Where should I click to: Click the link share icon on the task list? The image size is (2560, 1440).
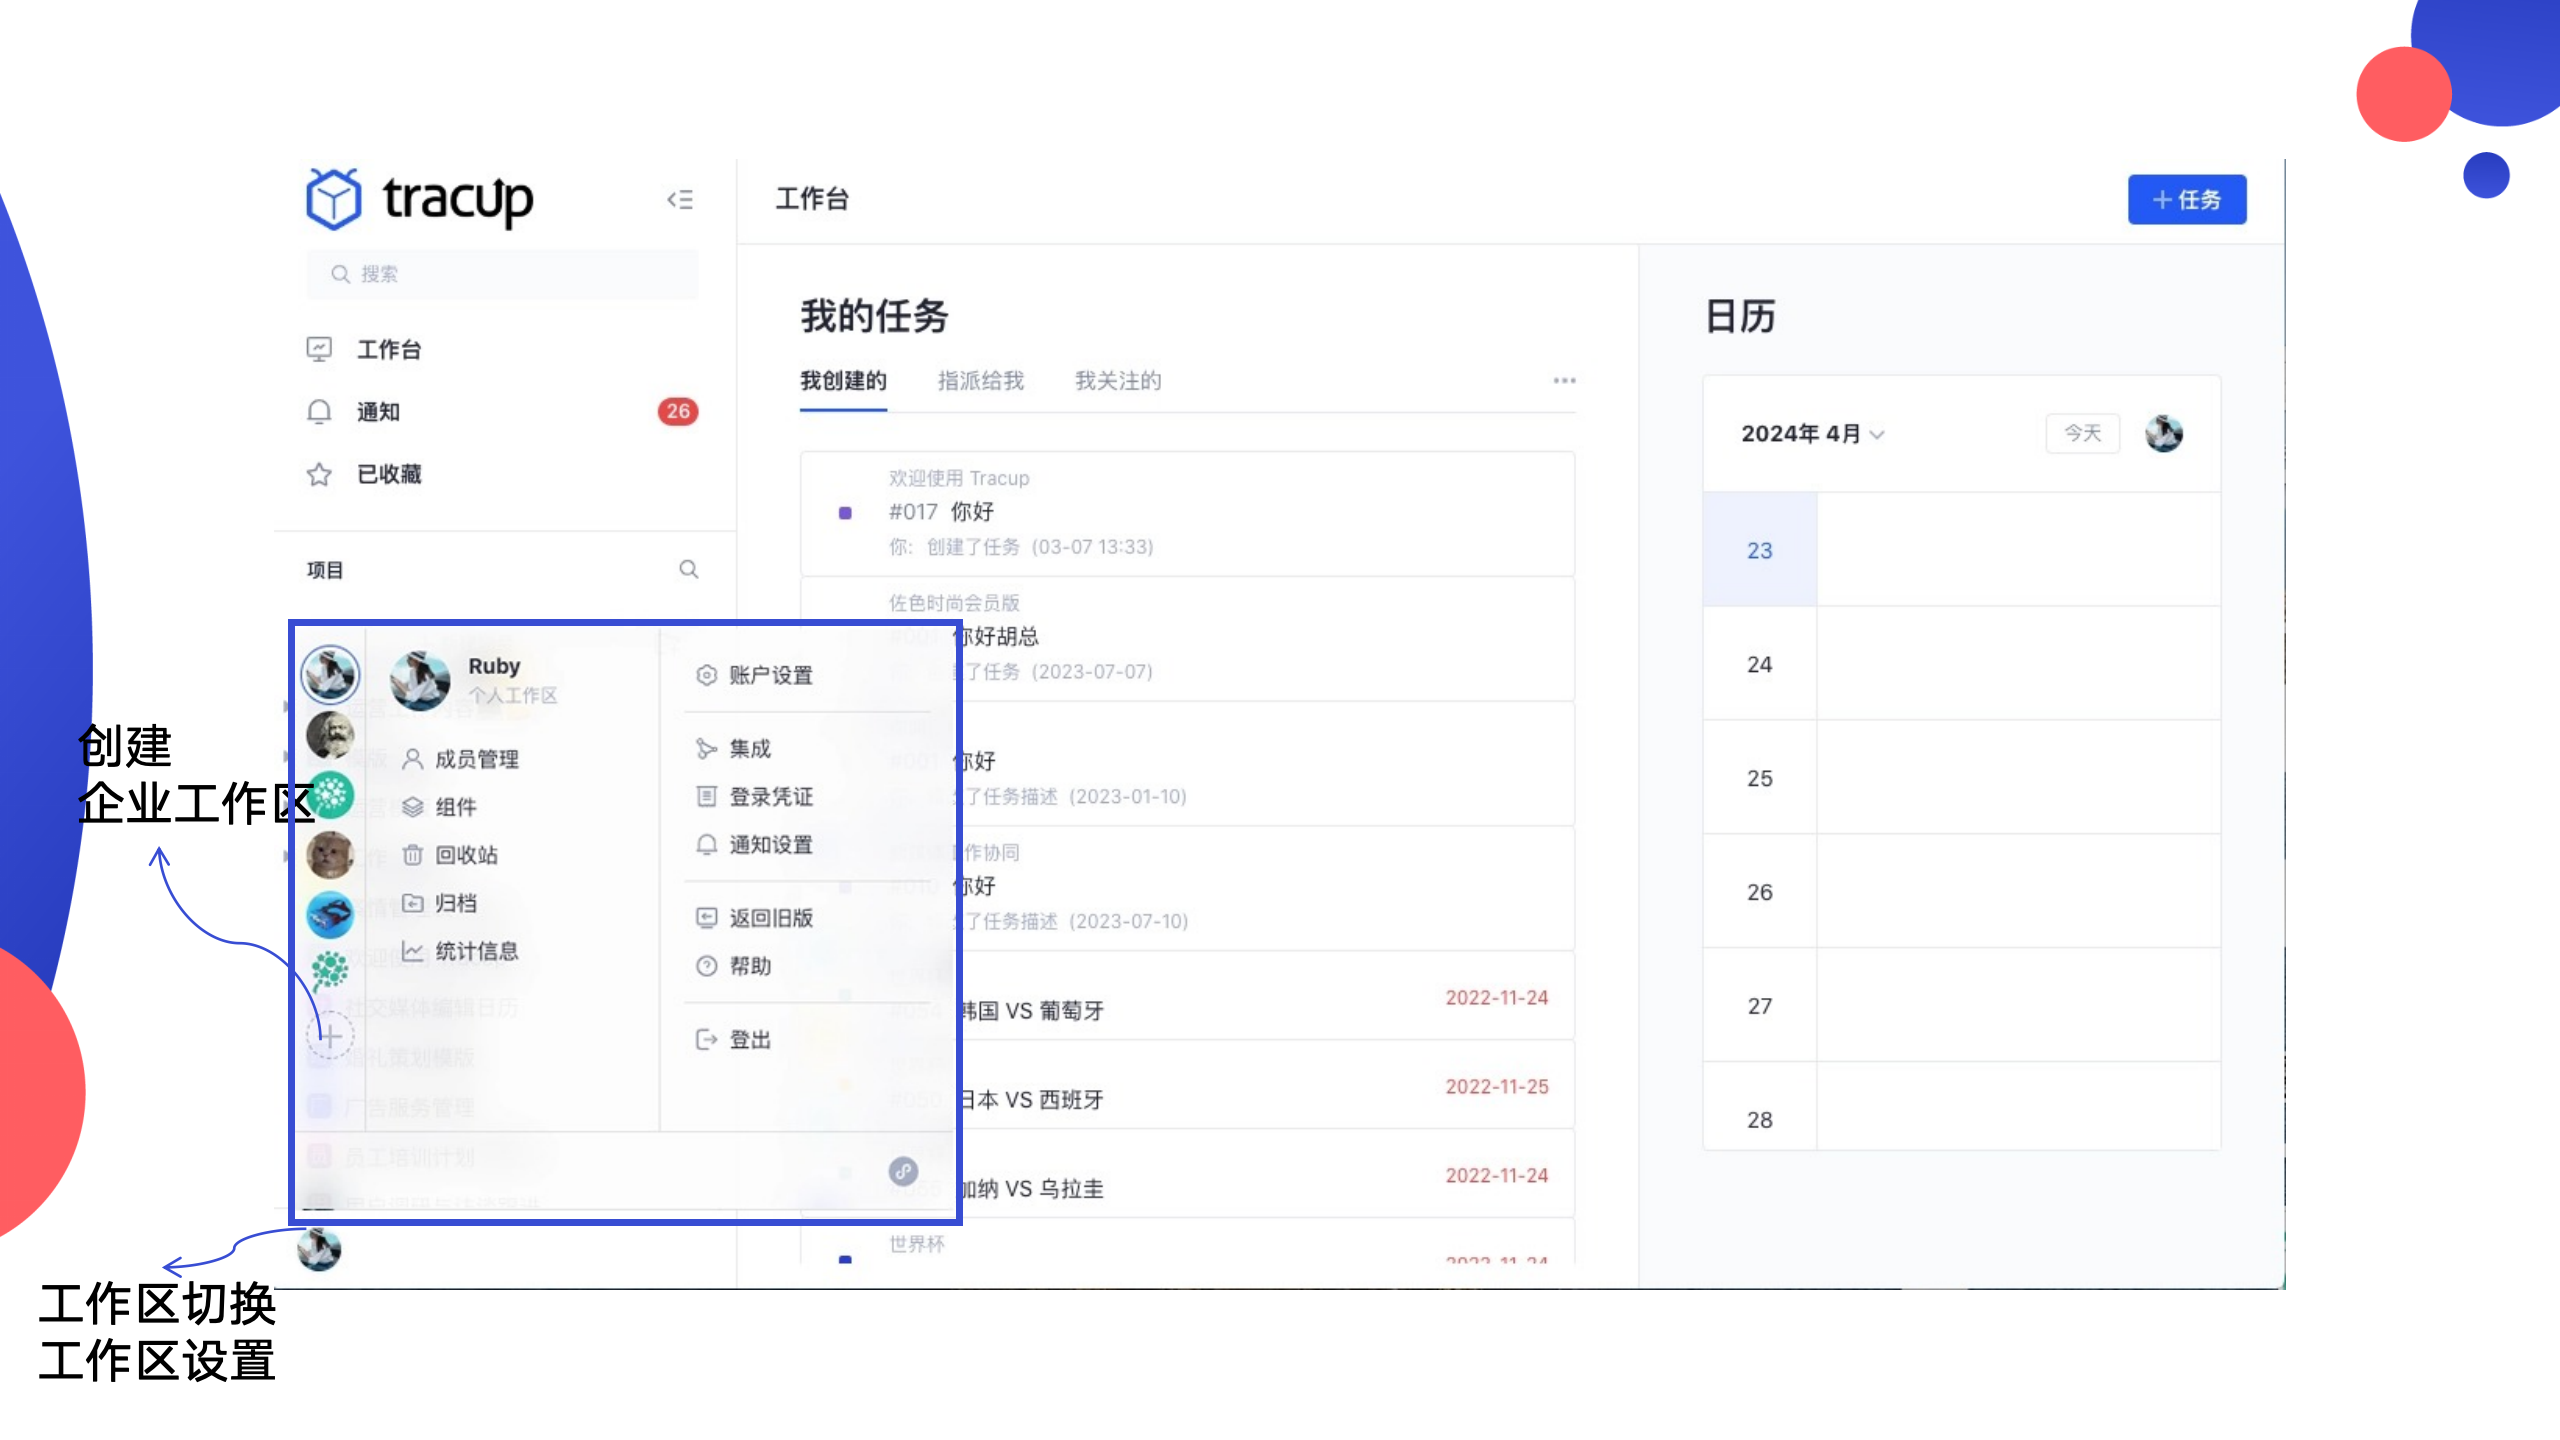coord(903,1170)
